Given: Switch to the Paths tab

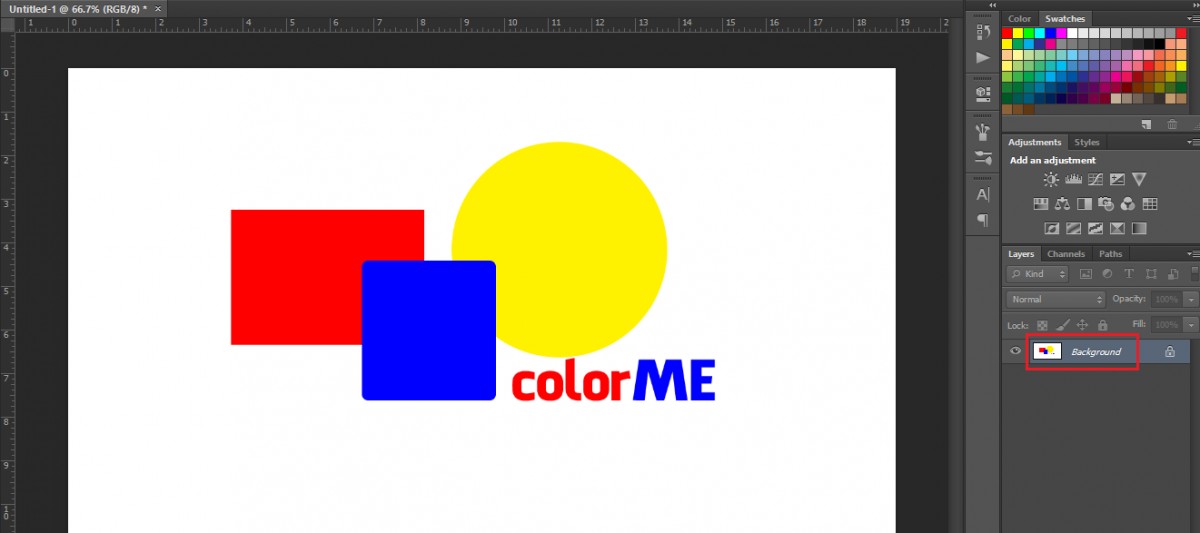Looking at the screenshot, I should click(1111, 254).
